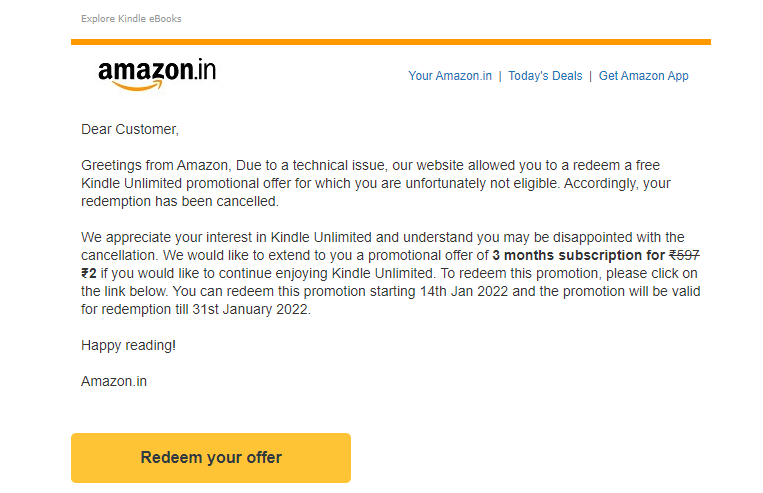The height and width of the screenshot is (493, 763).
Task: Open the Your Amazon.in link
Action: click(x=450, y=76)
